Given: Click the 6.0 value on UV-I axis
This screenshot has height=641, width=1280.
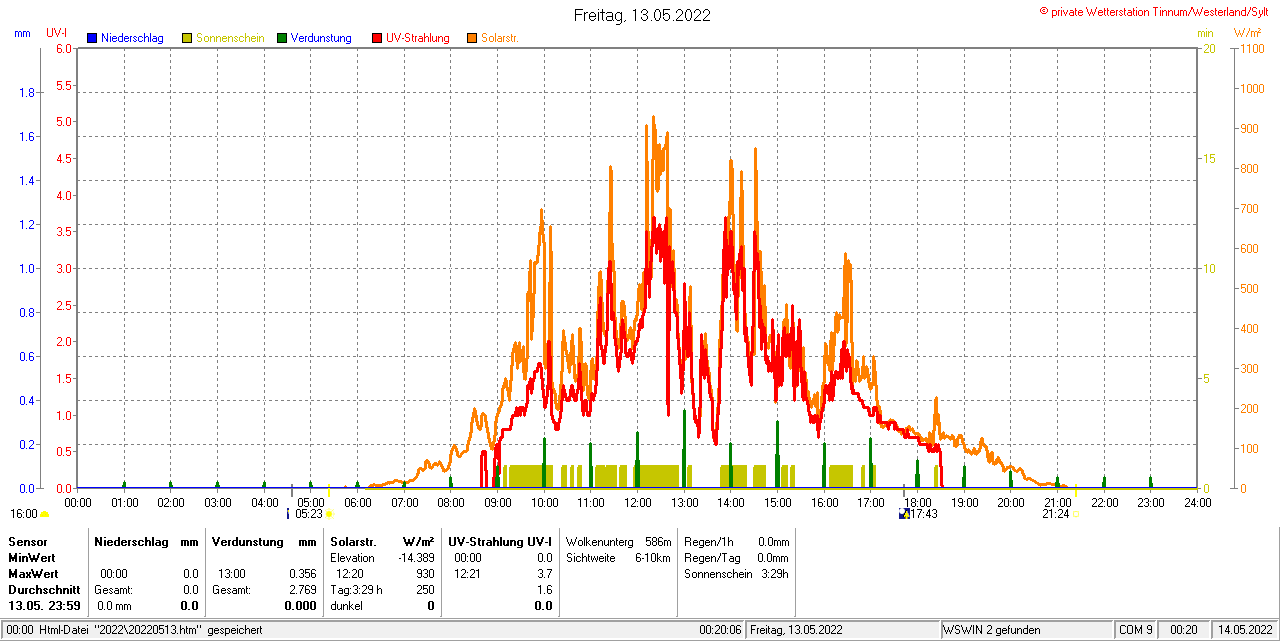Looking at the screenshot, I should pos(64,48).
